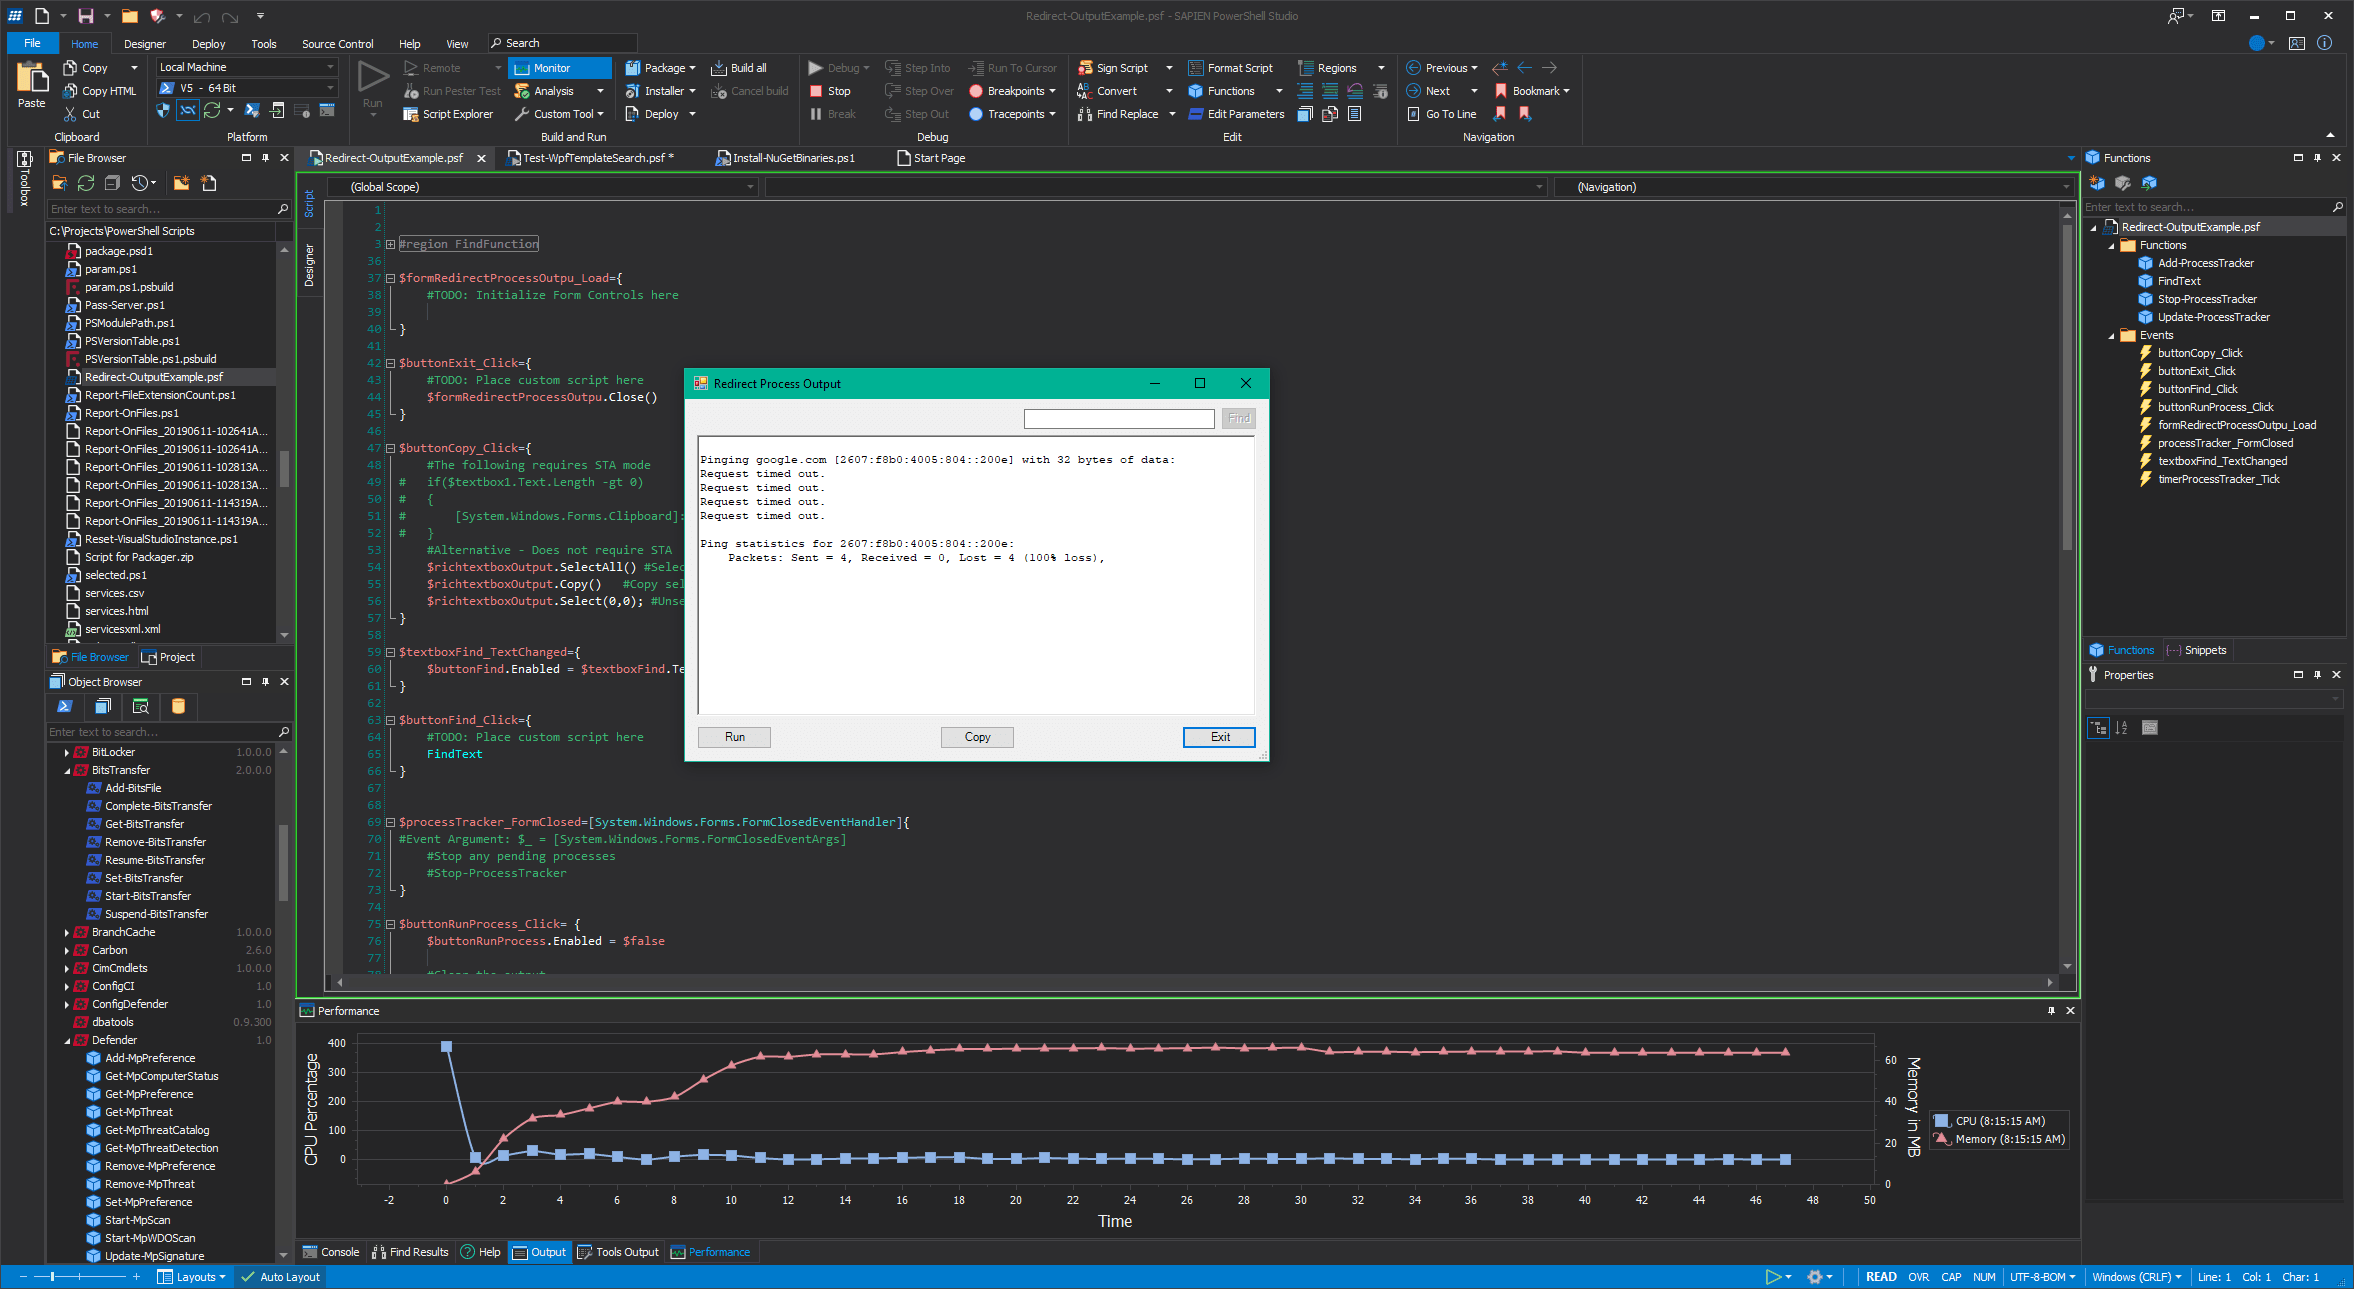The height and width of the screenshot is (1289, 2354).
Task: Expand the BitLocker module node
Action: pyautogui.click(x=67, y=752)
